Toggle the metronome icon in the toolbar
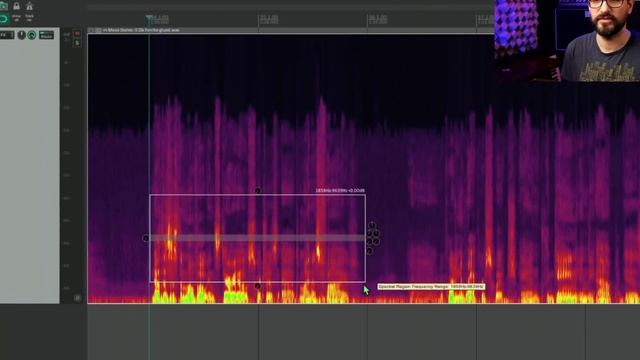640x360 pixels. [x=29, y=6]
